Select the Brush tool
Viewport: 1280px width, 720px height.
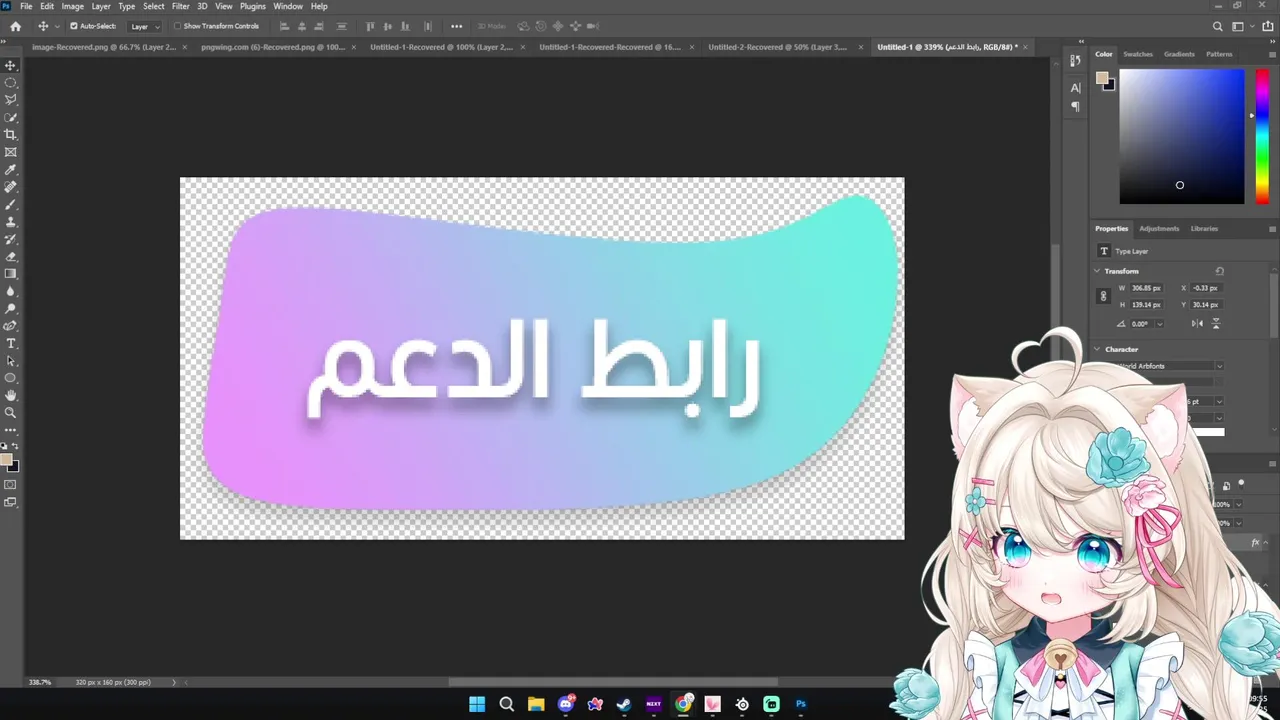click(11, 205)
